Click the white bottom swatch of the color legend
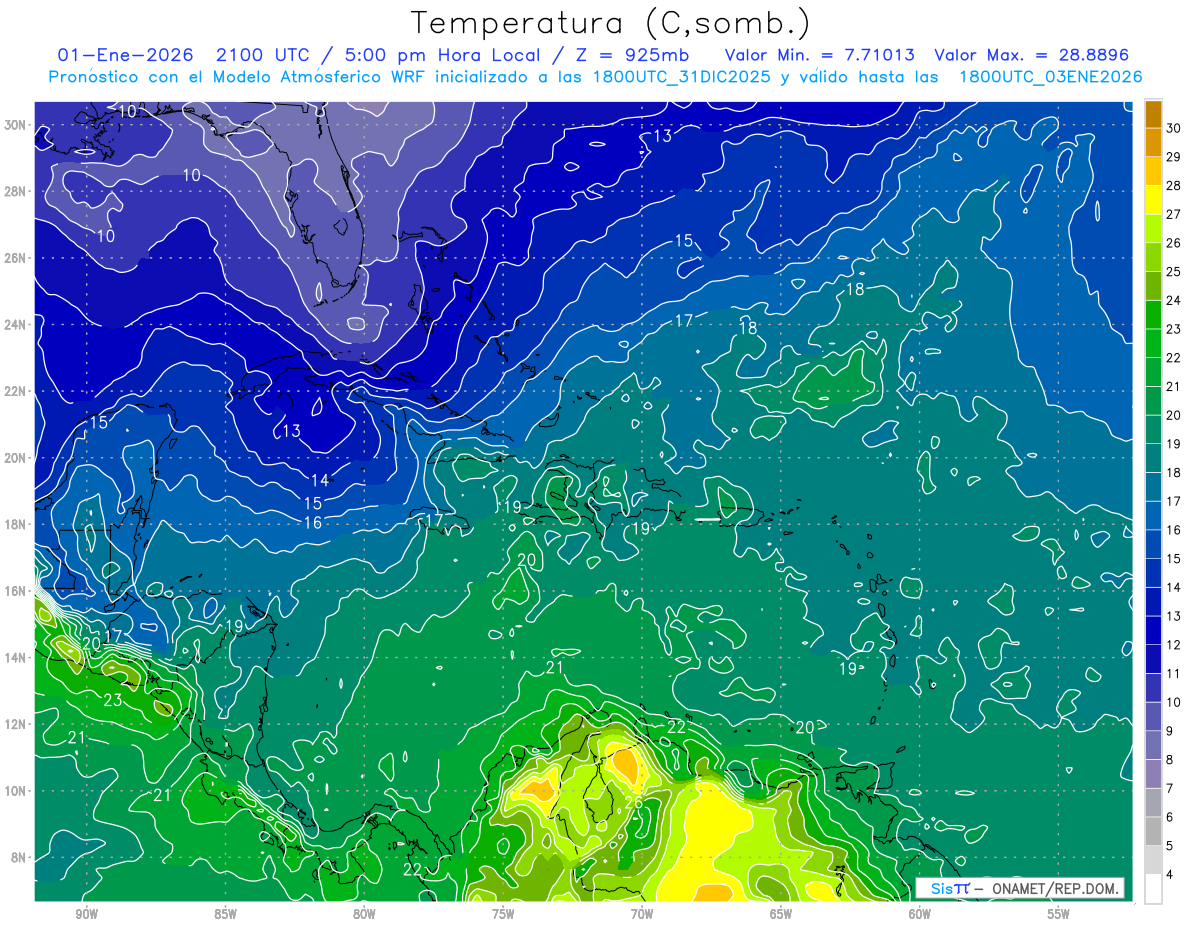The width and height of the screenshot is (1200, 927). tap(1154, 889)
